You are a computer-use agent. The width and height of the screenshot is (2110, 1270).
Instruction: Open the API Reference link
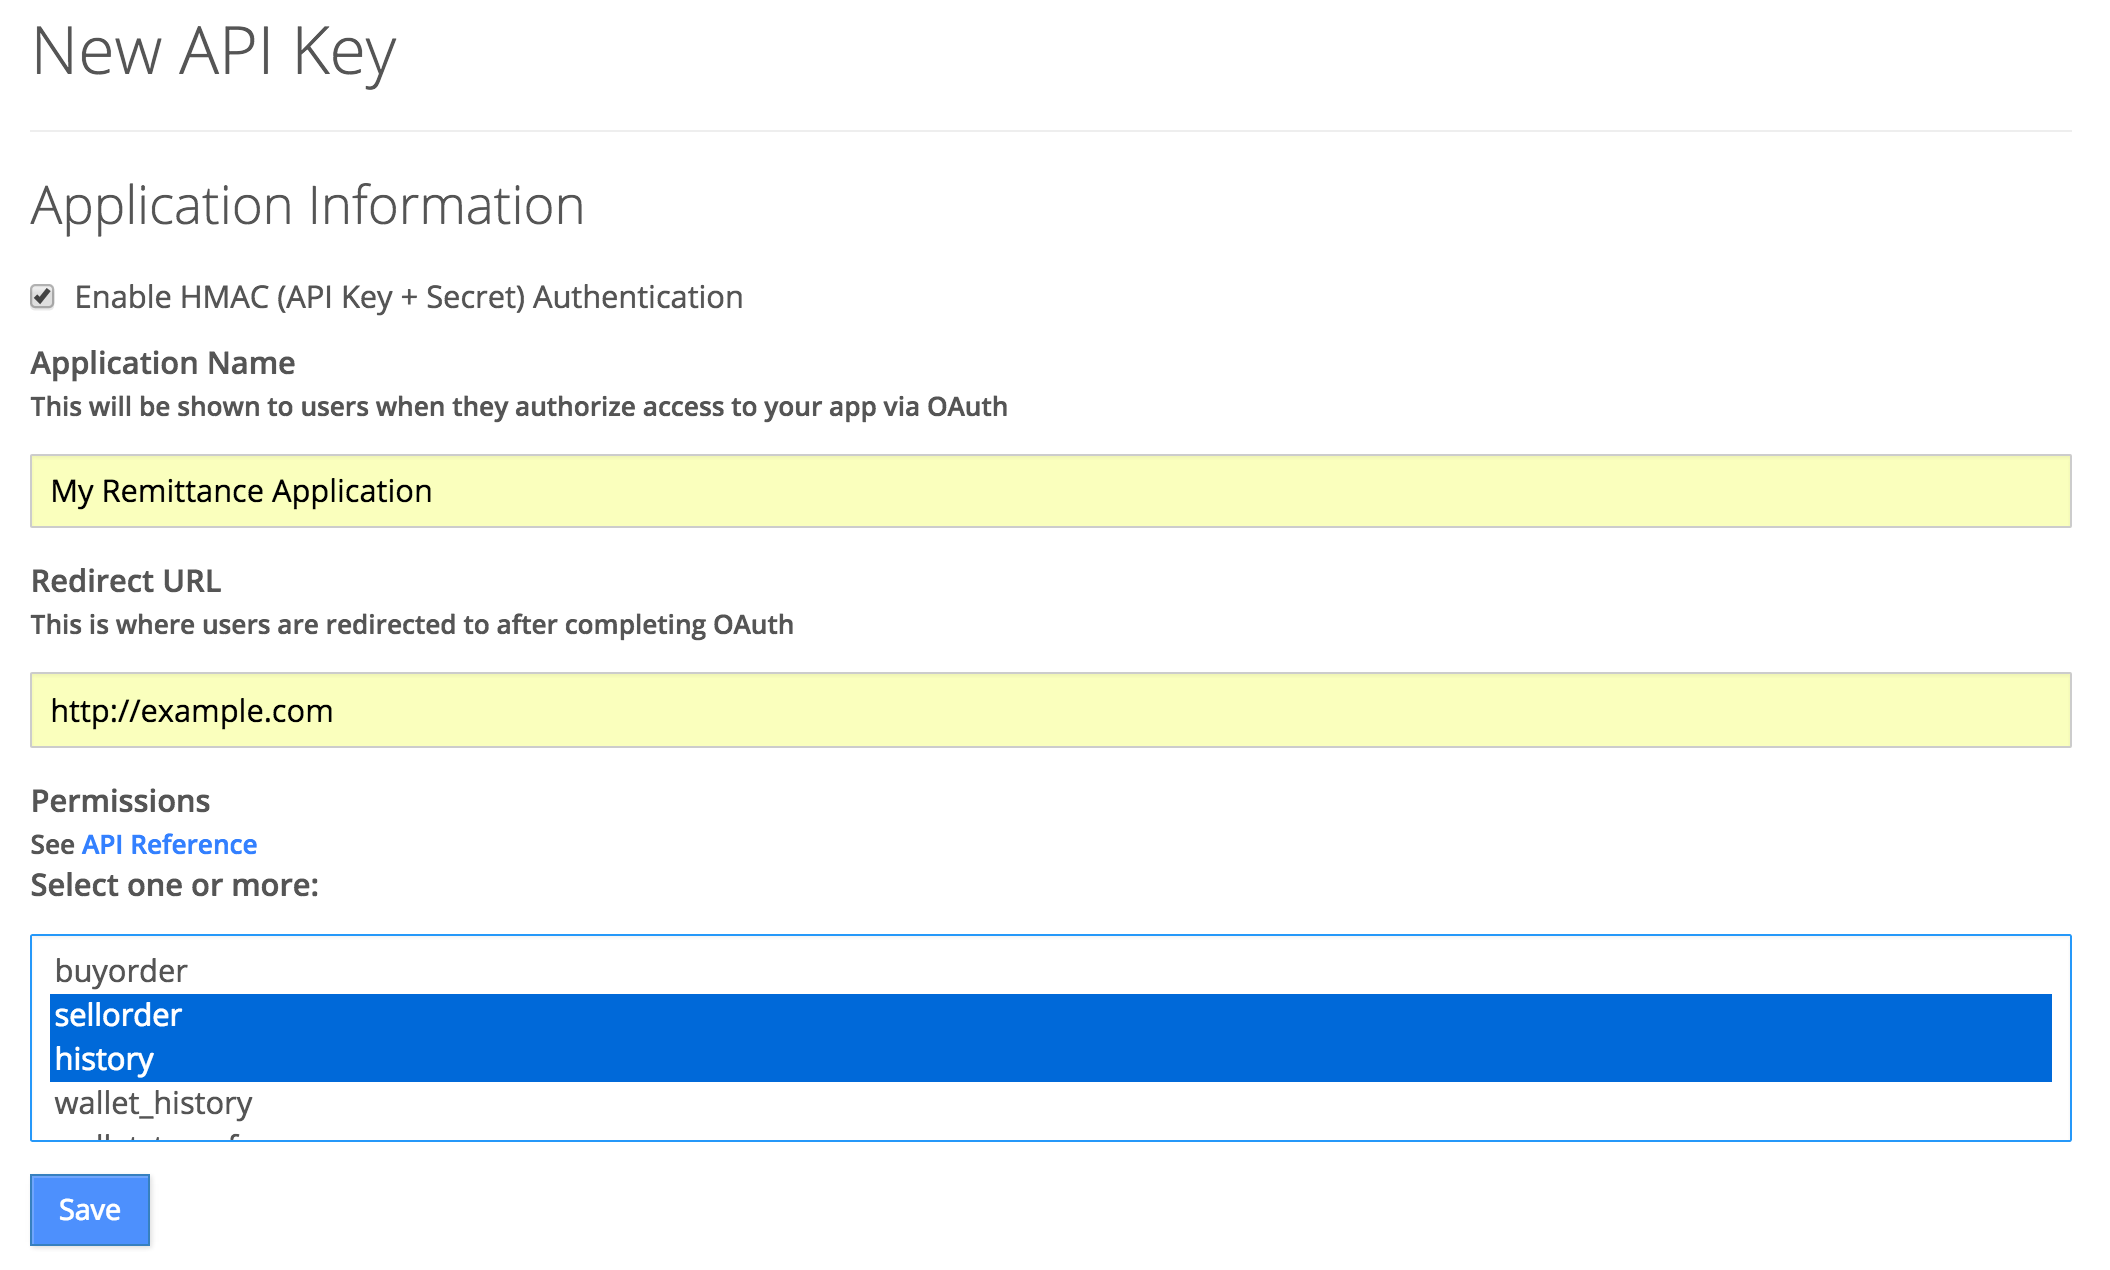tap(169, 845)
